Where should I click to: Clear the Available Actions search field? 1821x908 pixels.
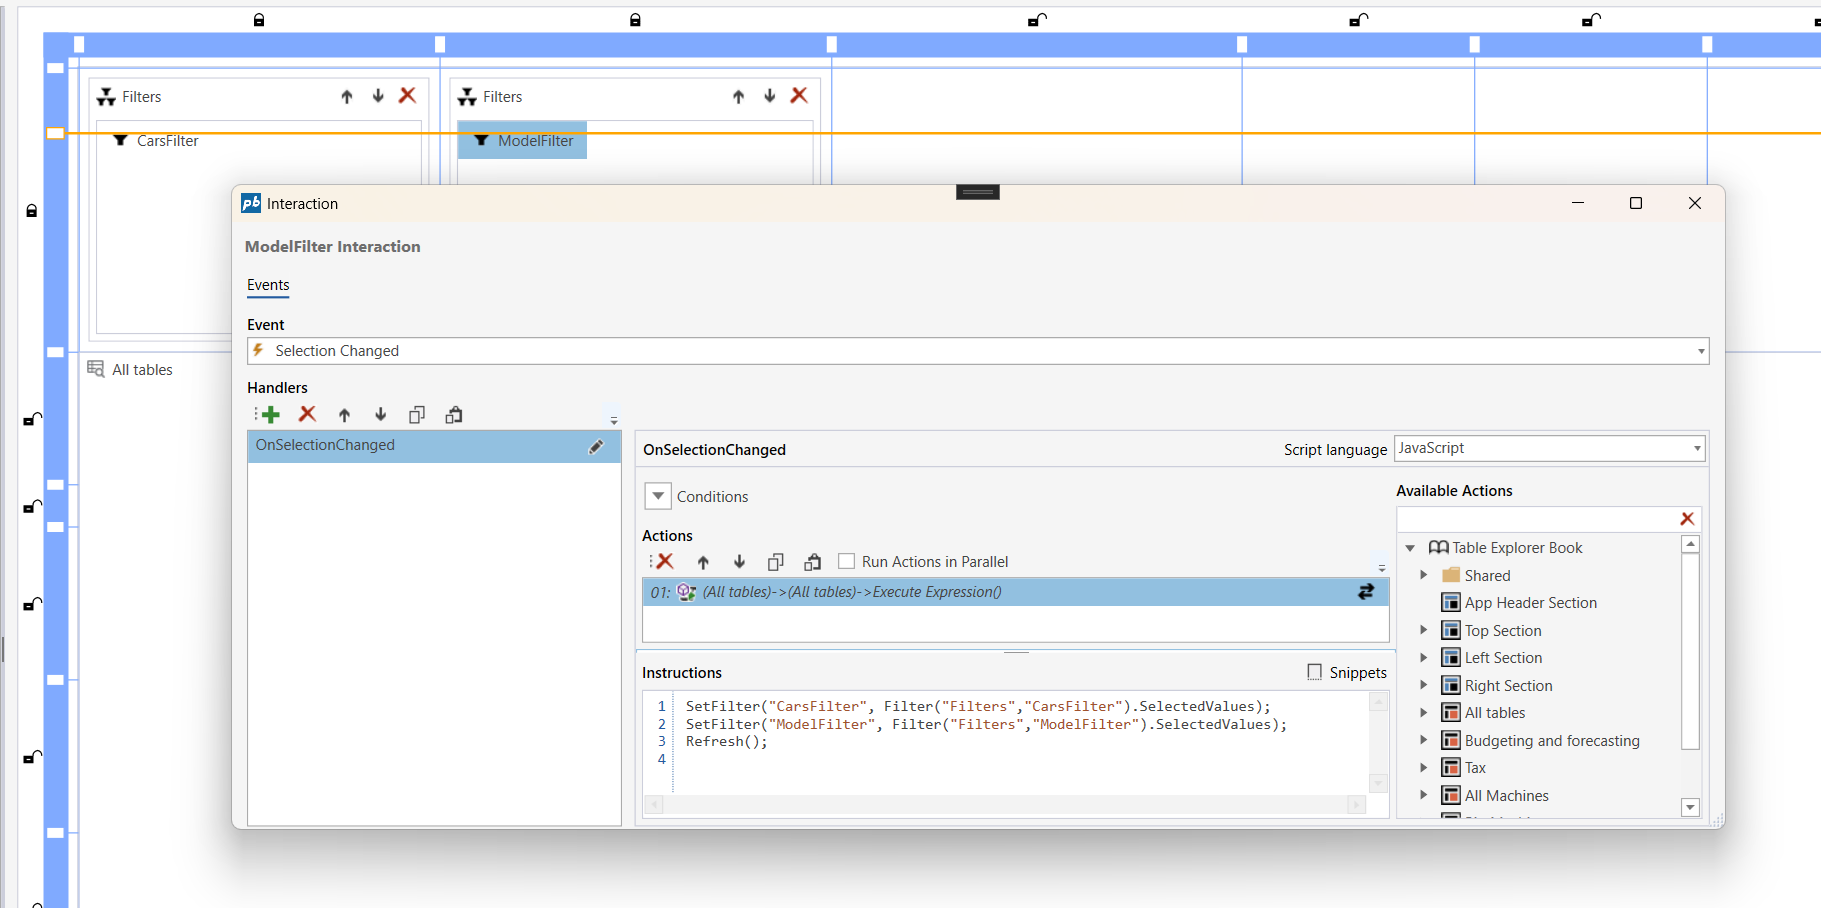(1687, 519)
